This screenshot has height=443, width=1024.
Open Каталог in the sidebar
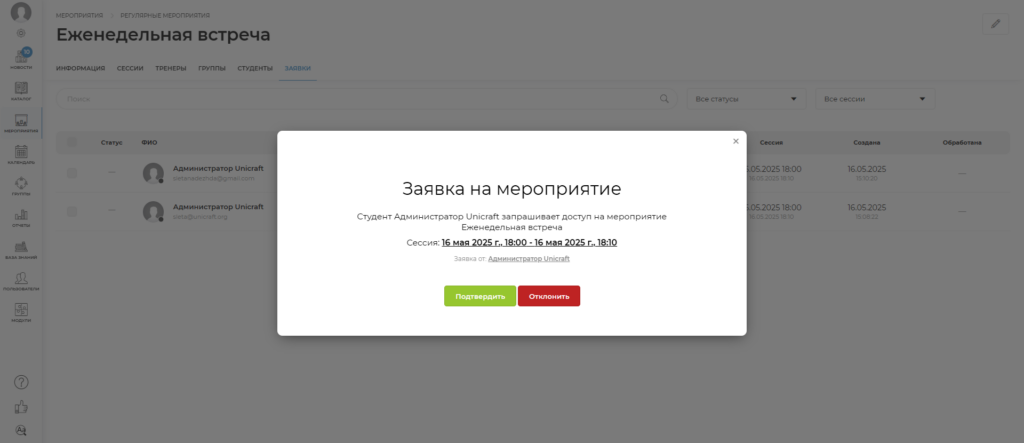click(21, 91)
